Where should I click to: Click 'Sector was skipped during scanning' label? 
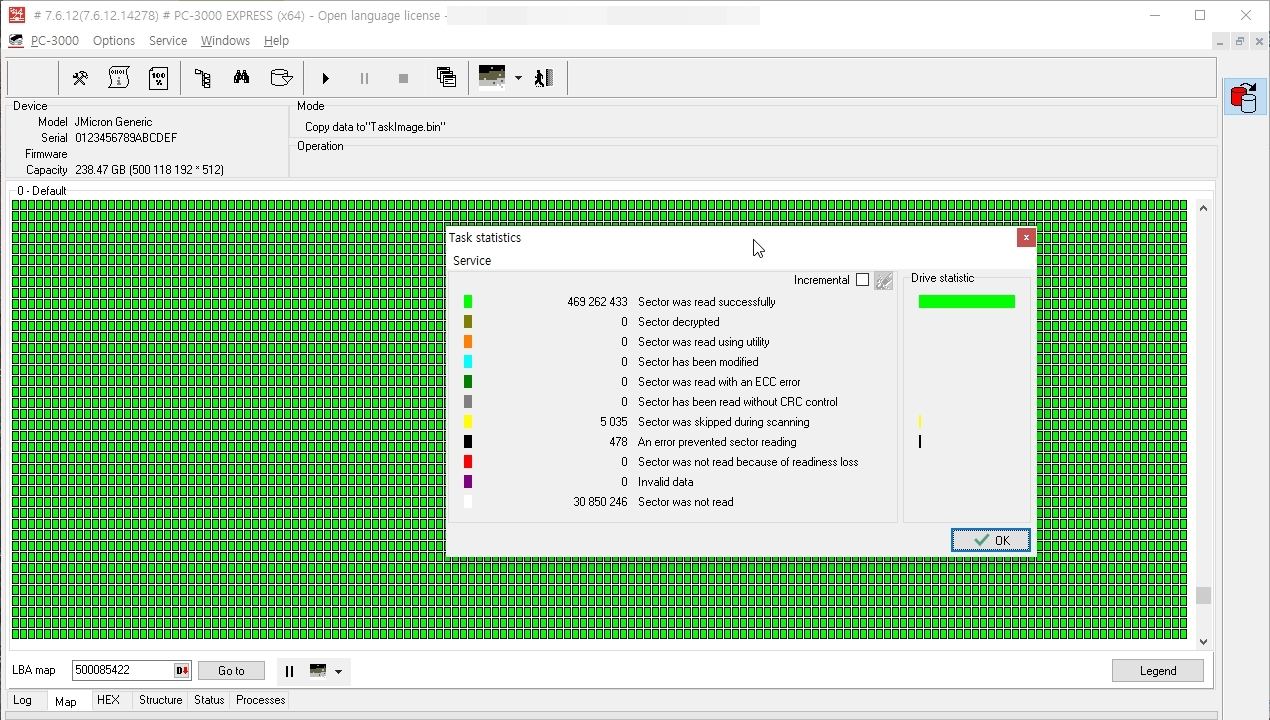[x=724, y=422]
